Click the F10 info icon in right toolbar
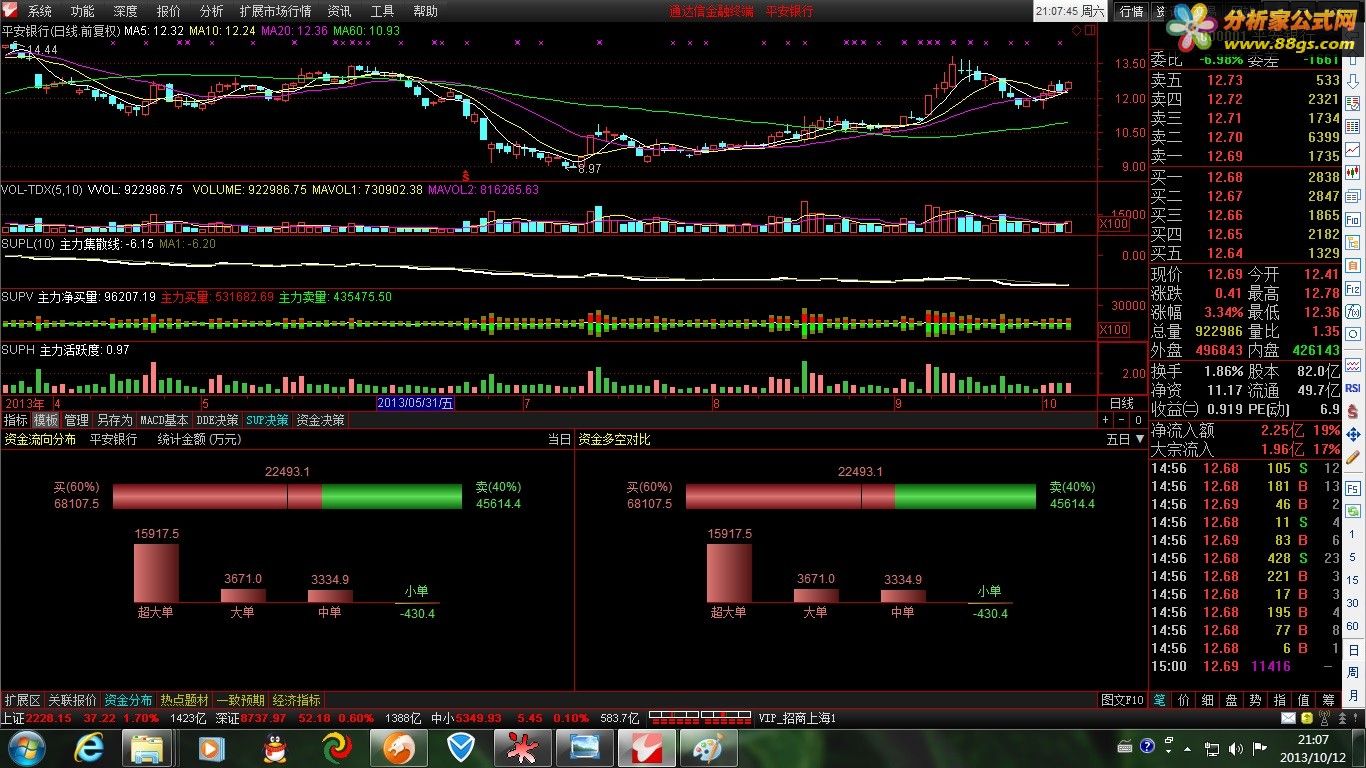The image size is (1366, 768). pos(1352,219)
